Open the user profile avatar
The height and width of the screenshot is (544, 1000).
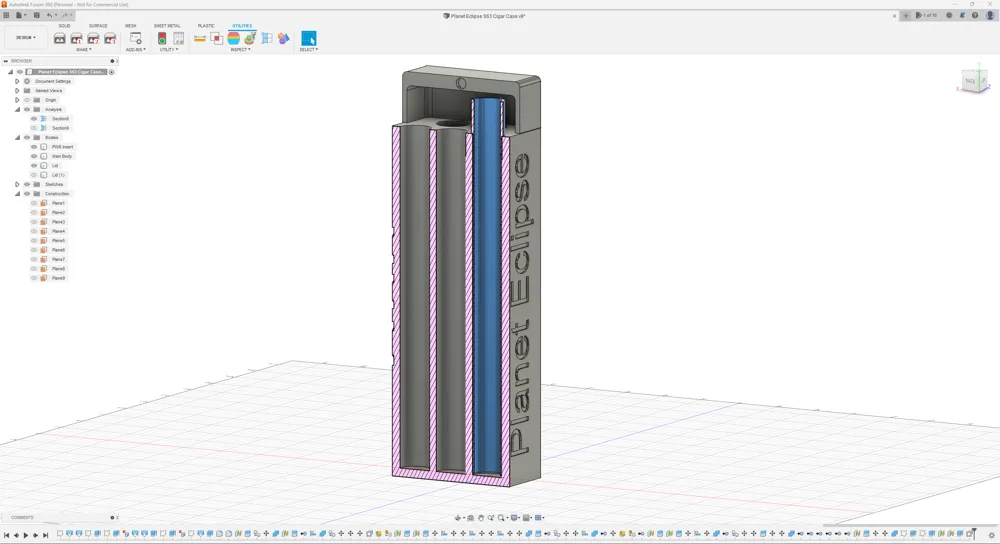pyautogui.click(x=990, y=15)
